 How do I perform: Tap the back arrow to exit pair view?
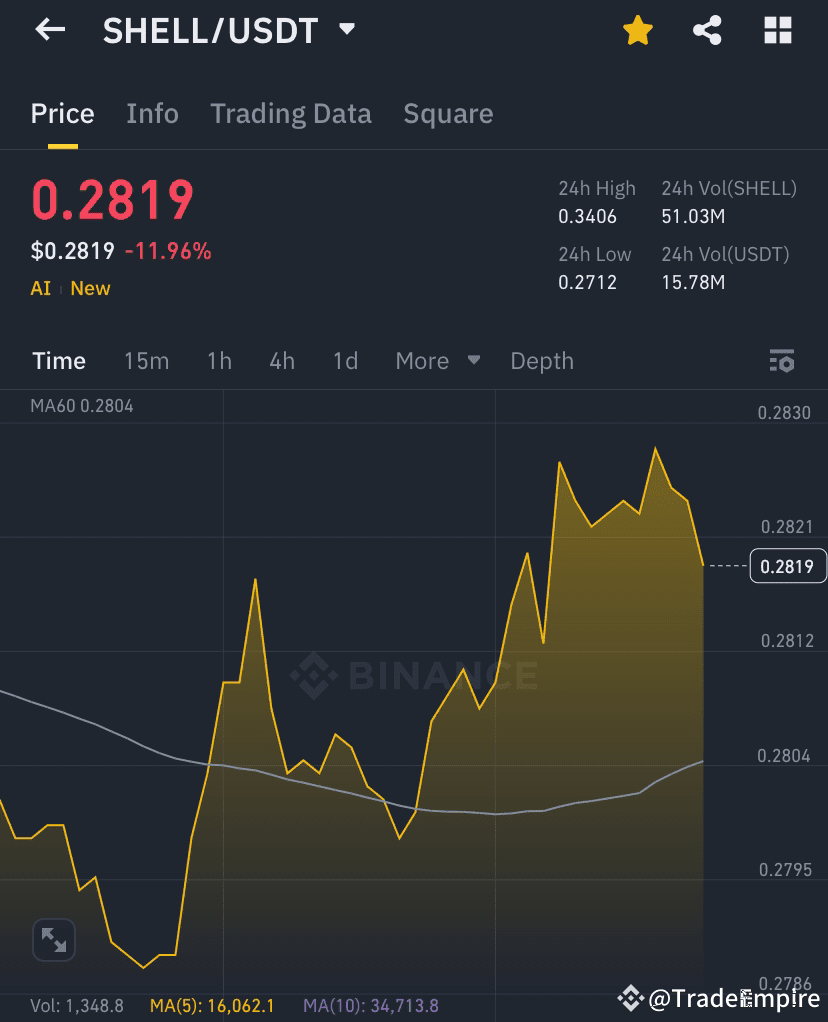click(x=48, y=30)
